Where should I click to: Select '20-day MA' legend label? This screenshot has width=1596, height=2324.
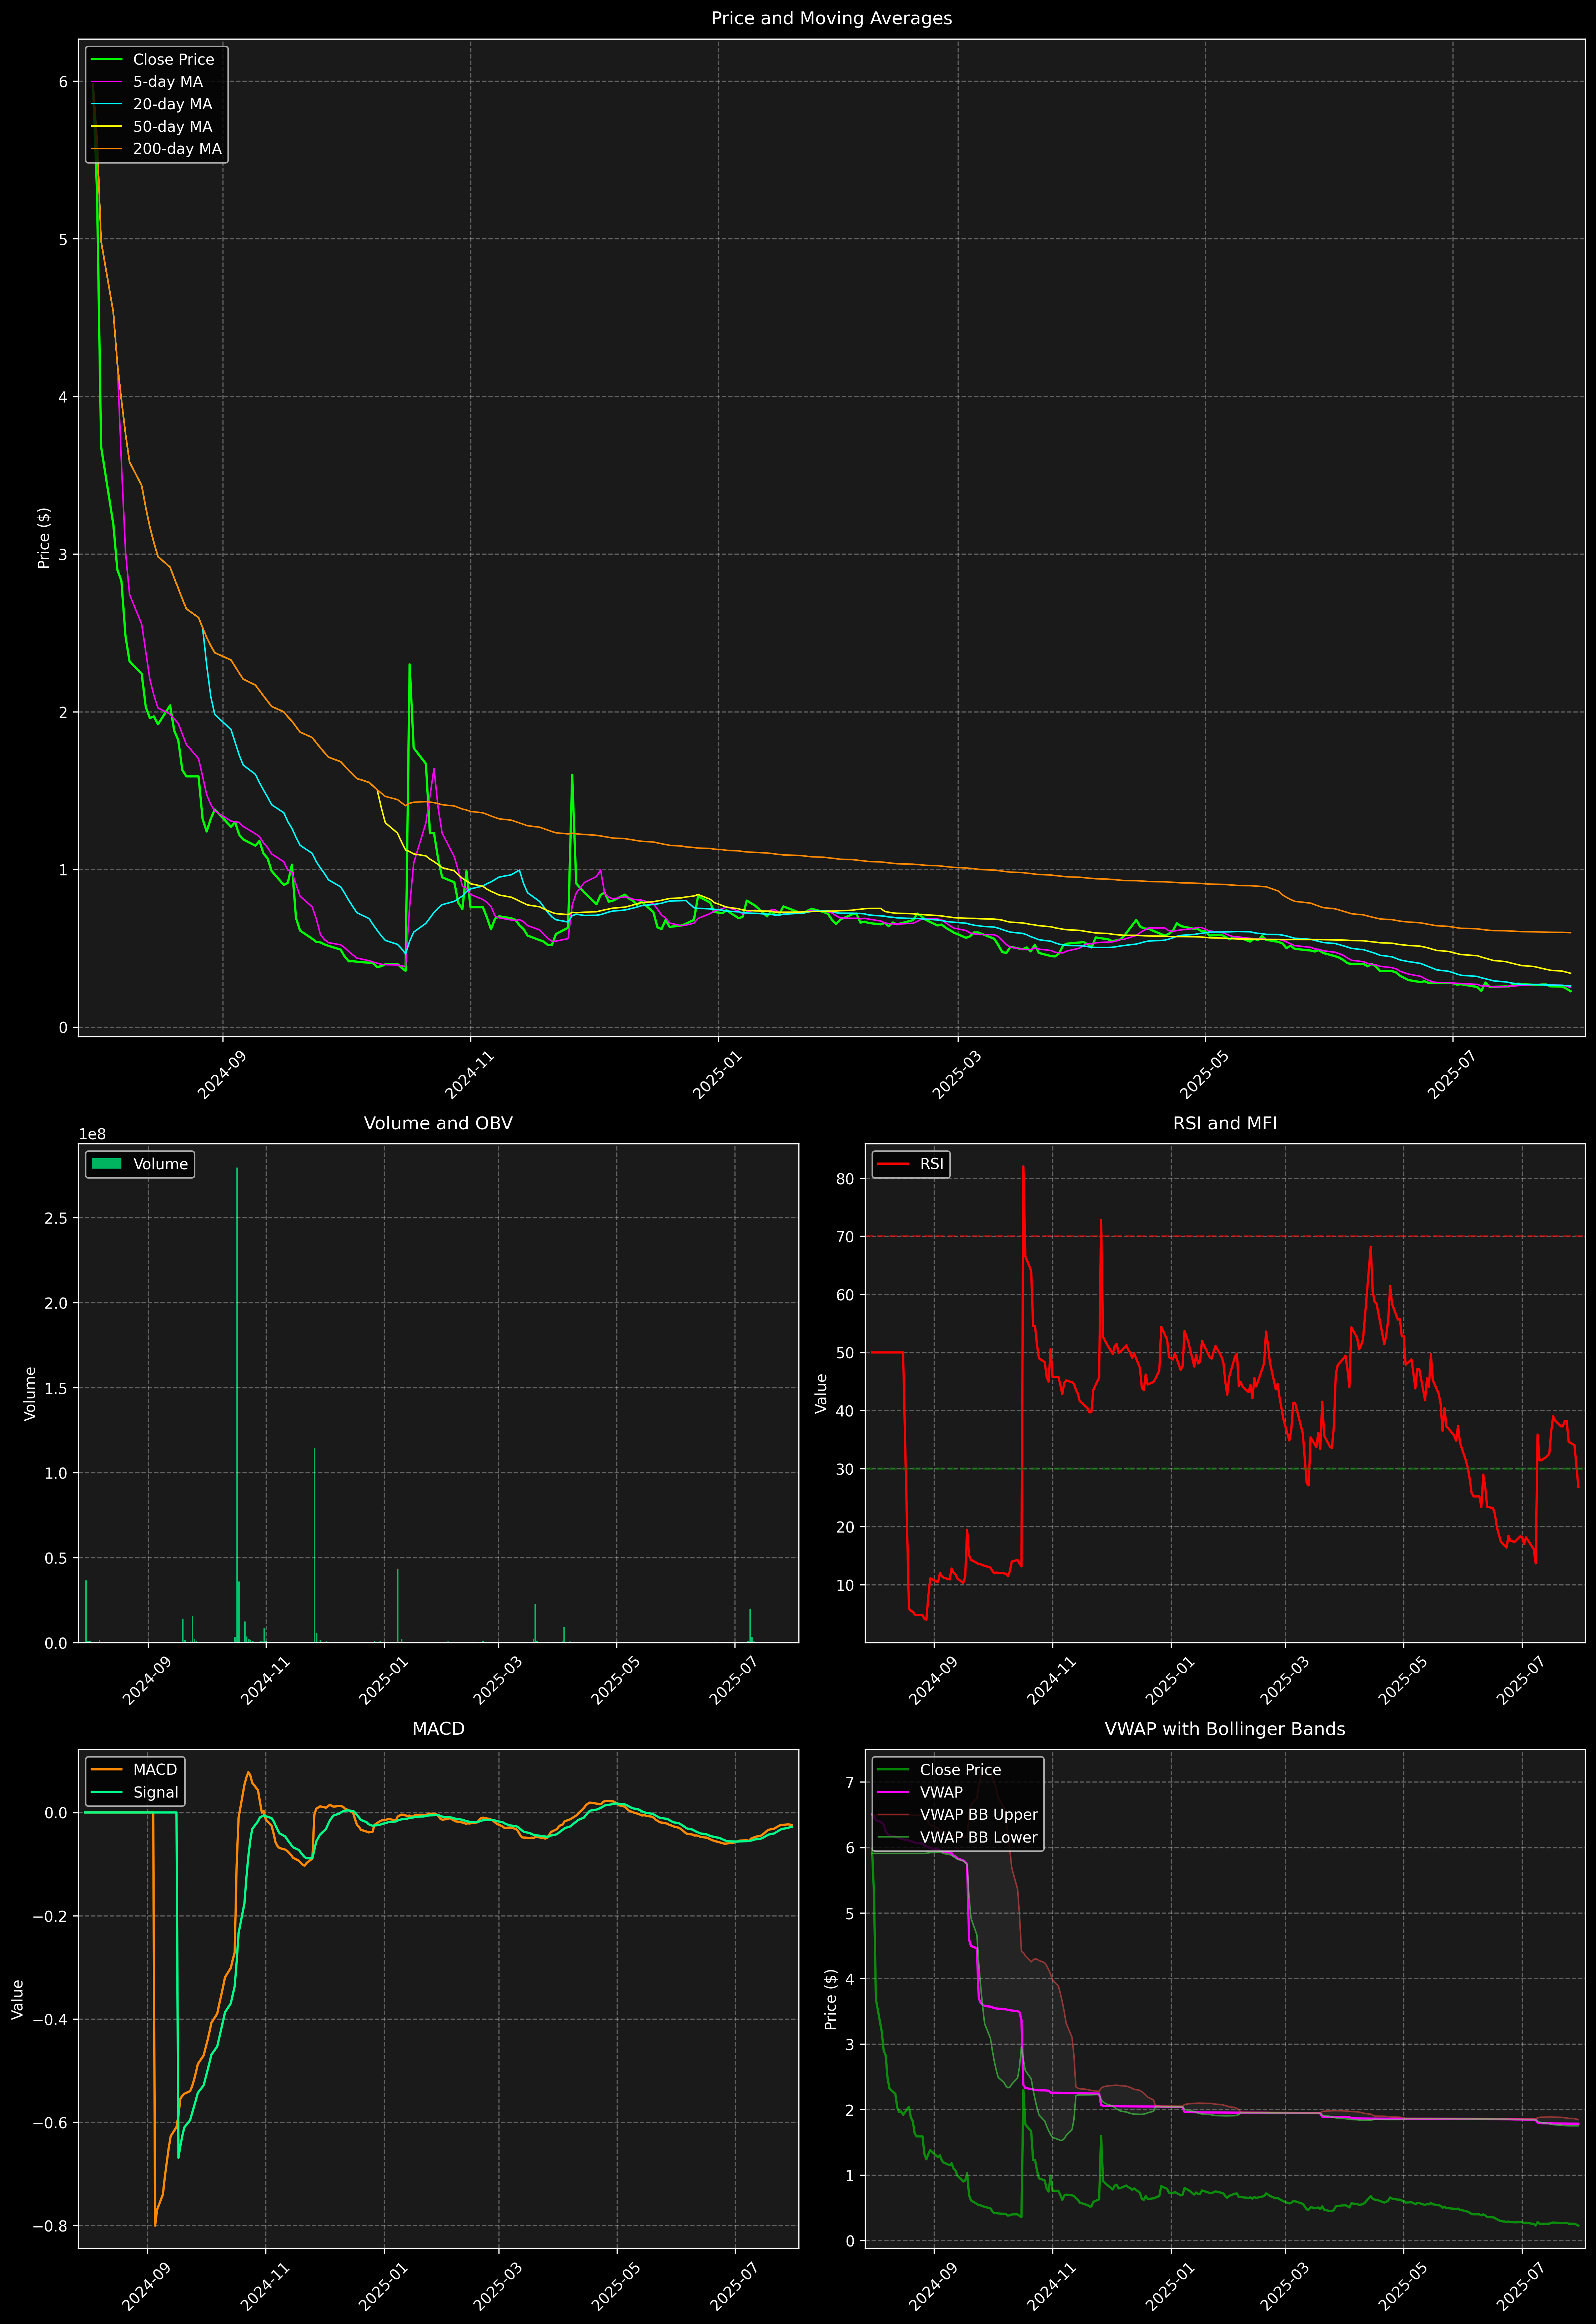coord(173,104)
